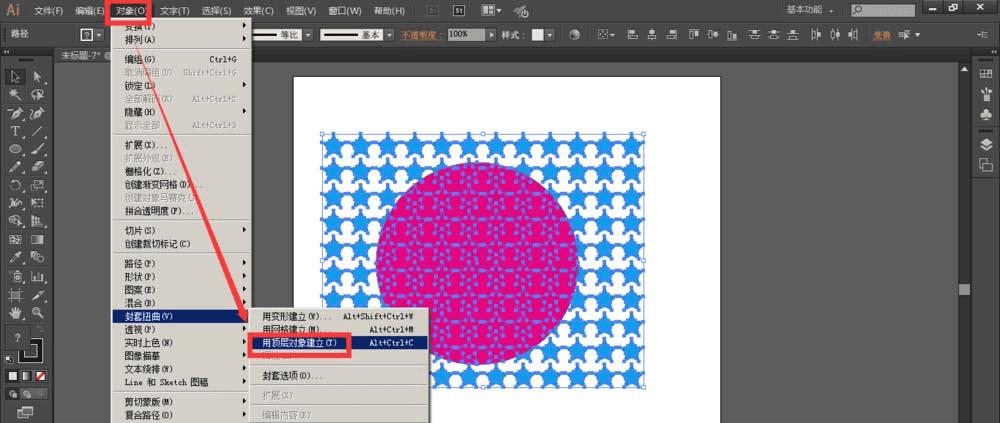Select the Magic Wand tool
1000x423 pixels.
(15, 95)
